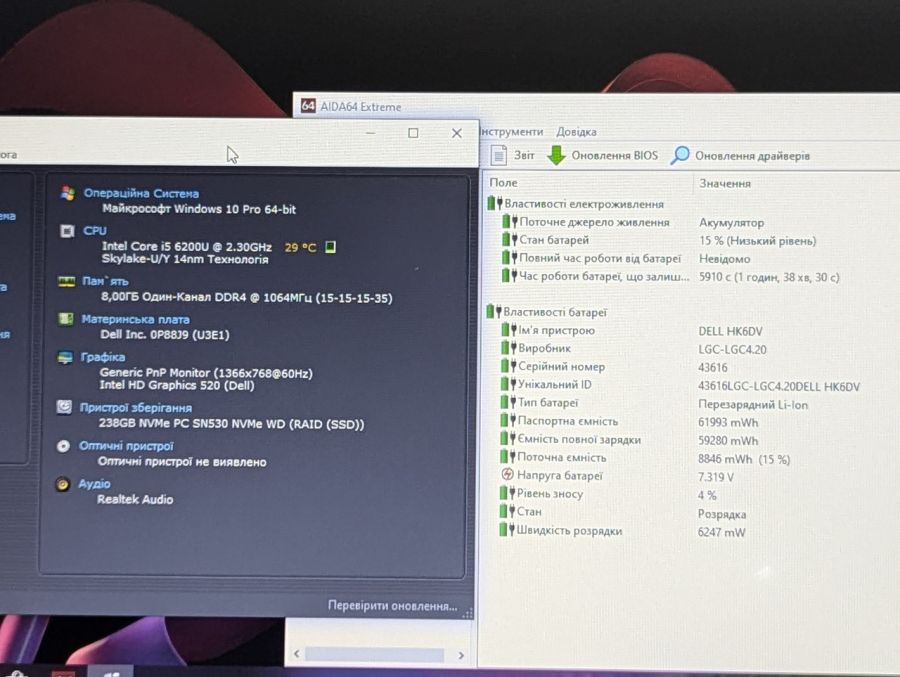
Task: Click the green Оновлення BIOS arrow icon
Action: pos(556,155)
